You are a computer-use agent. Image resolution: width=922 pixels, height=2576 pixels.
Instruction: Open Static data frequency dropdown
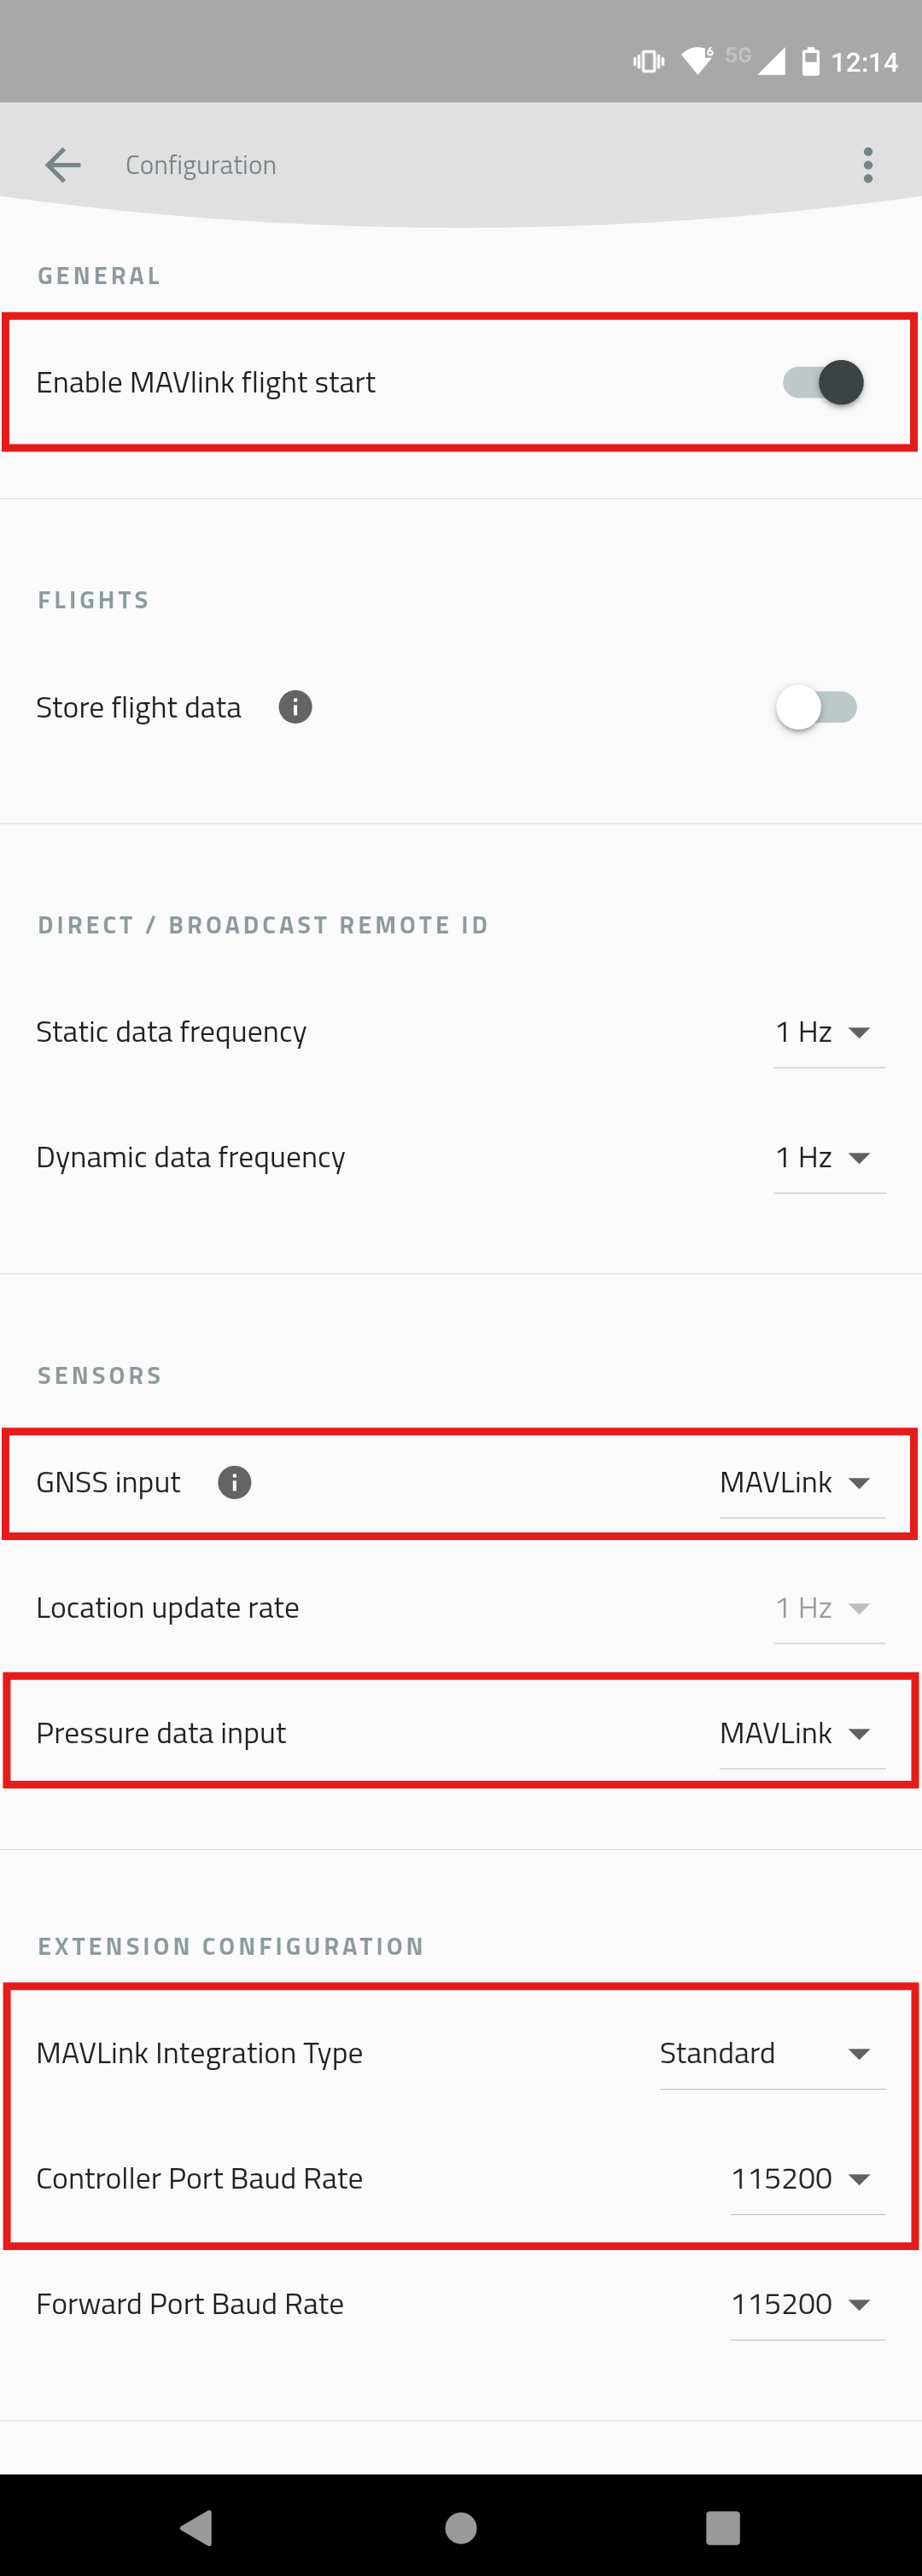(828, 1032)
